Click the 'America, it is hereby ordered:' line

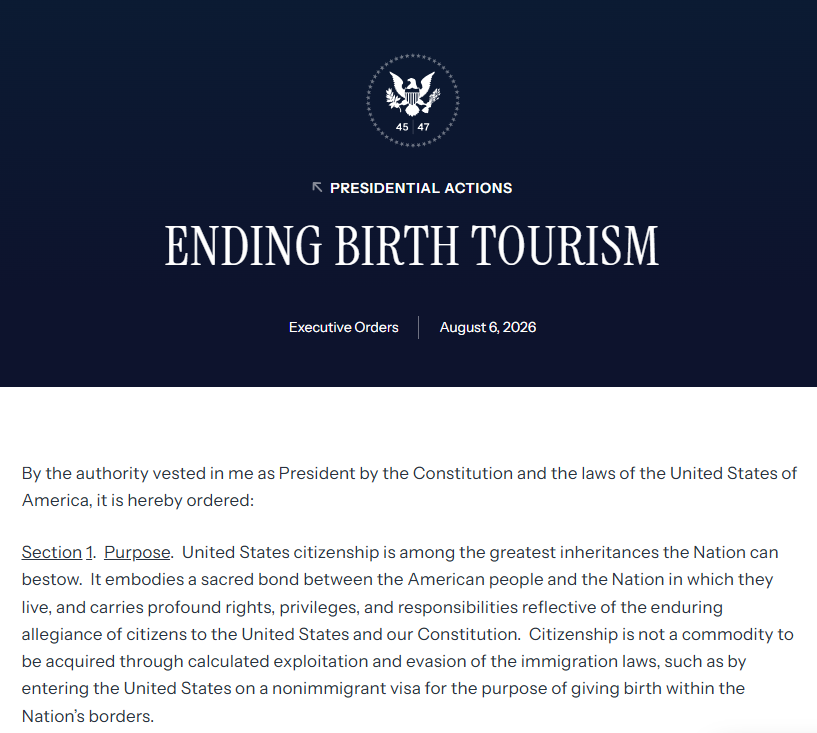click(138, 500)
